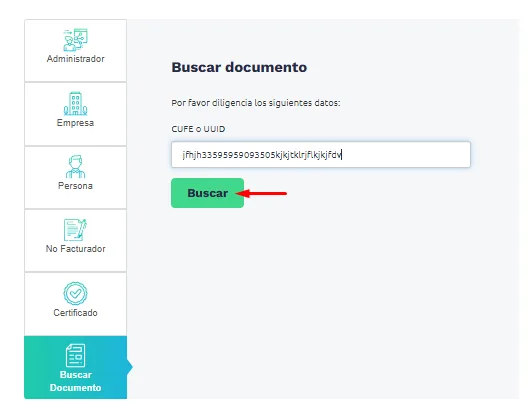Click the 'Por favor diligencia' instruction text

[256, 103]
